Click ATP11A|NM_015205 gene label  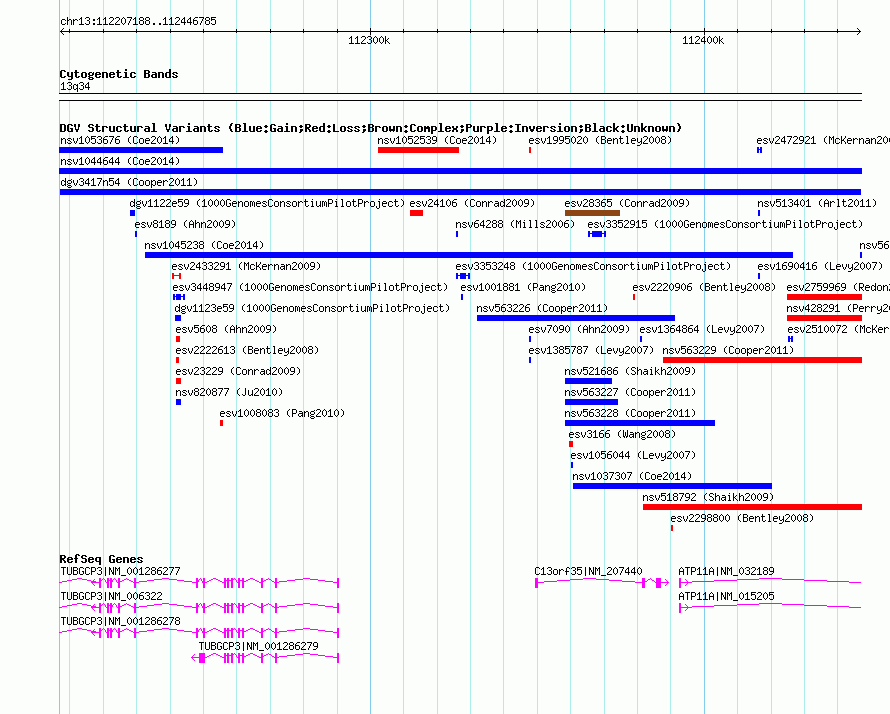point(727,596)
